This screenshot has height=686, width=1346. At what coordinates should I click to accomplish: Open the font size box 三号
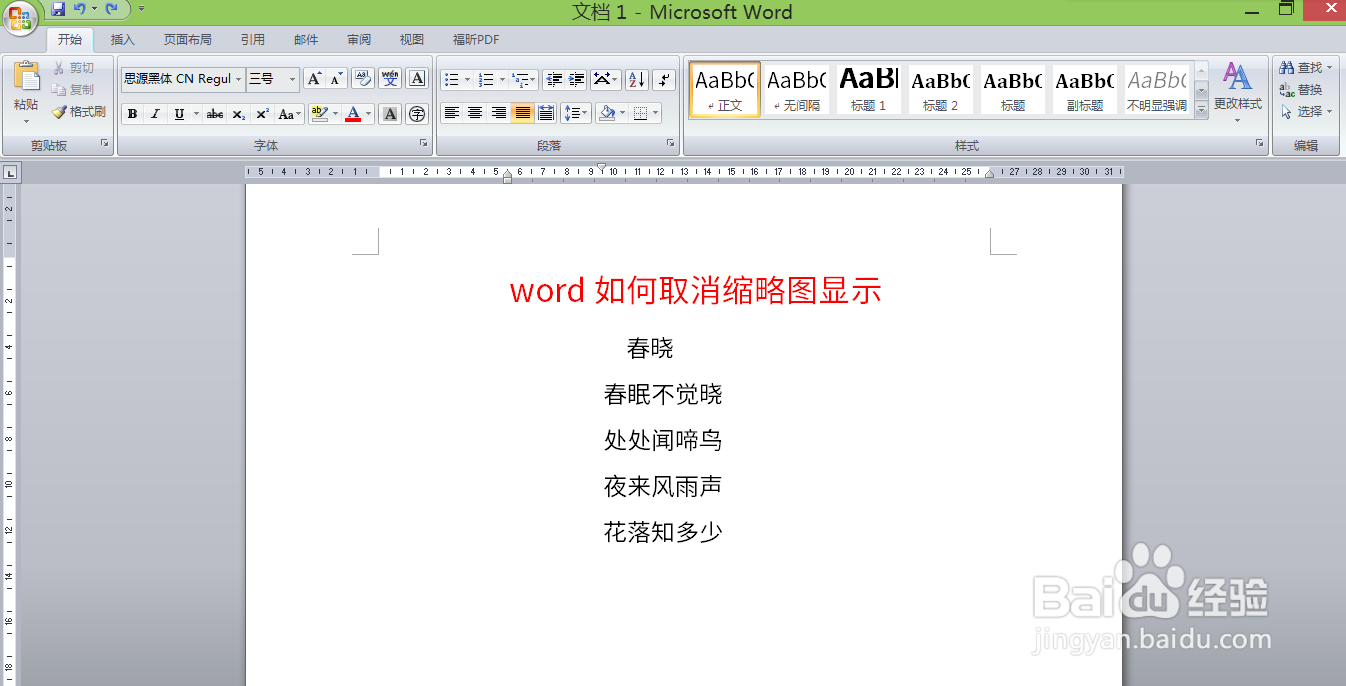click(273, 79)
